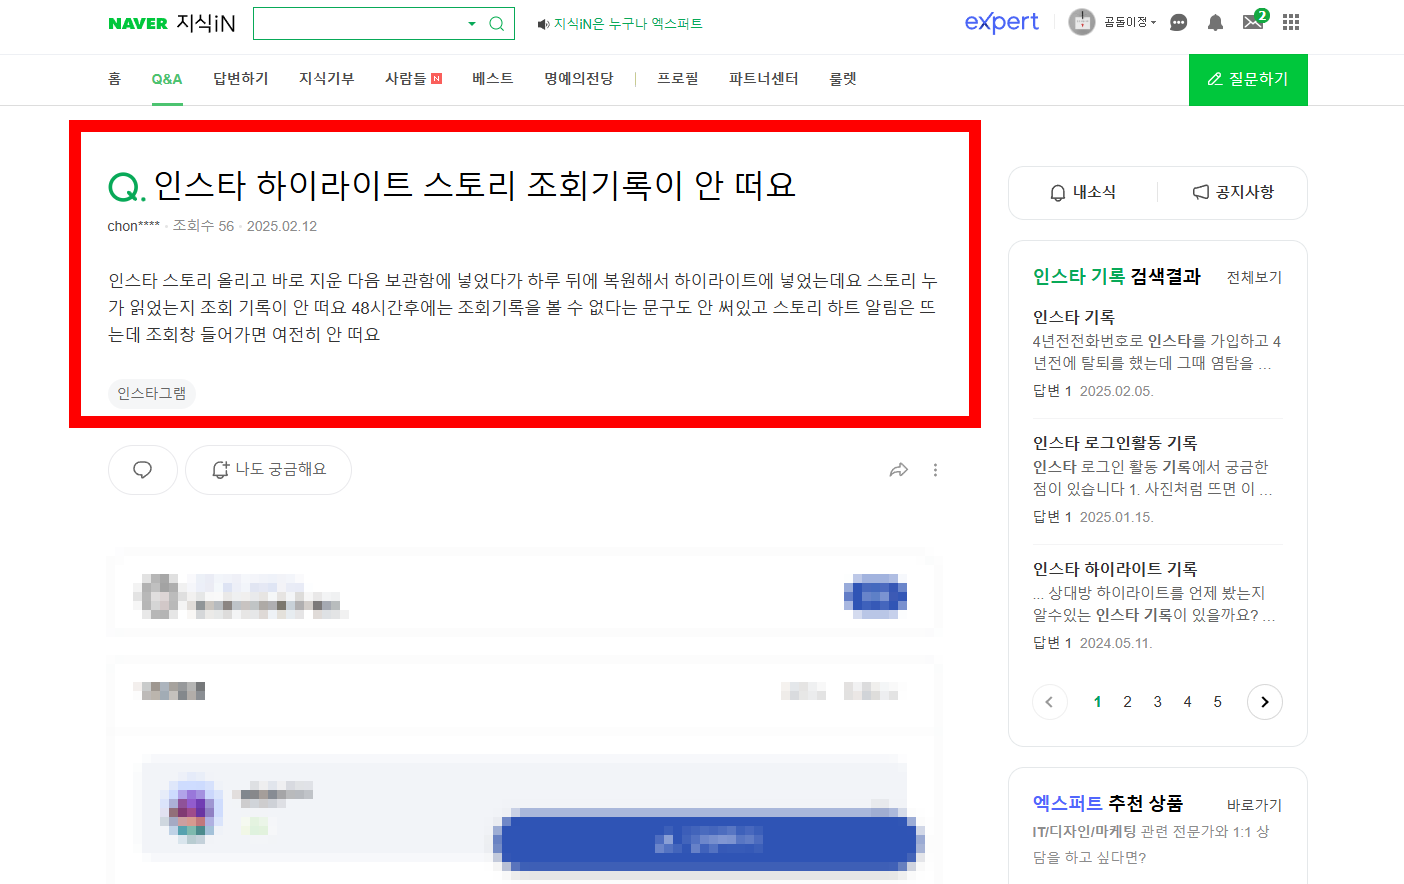Open the 베스트 tab
This screenshot has height=884, width=1404.
click(x=493, y=79)
